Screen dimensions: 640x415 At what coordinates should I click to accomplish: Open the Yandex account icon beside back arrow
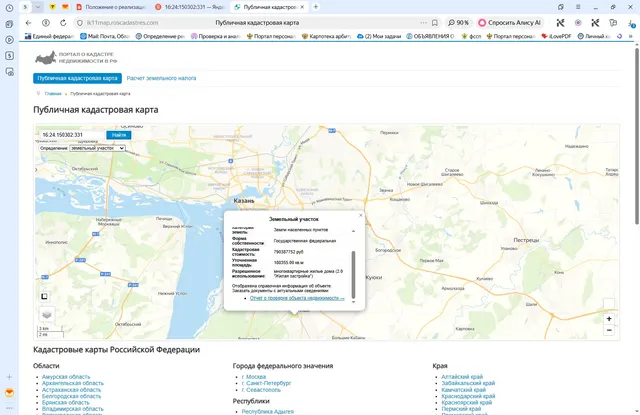[x=46, y=23]
